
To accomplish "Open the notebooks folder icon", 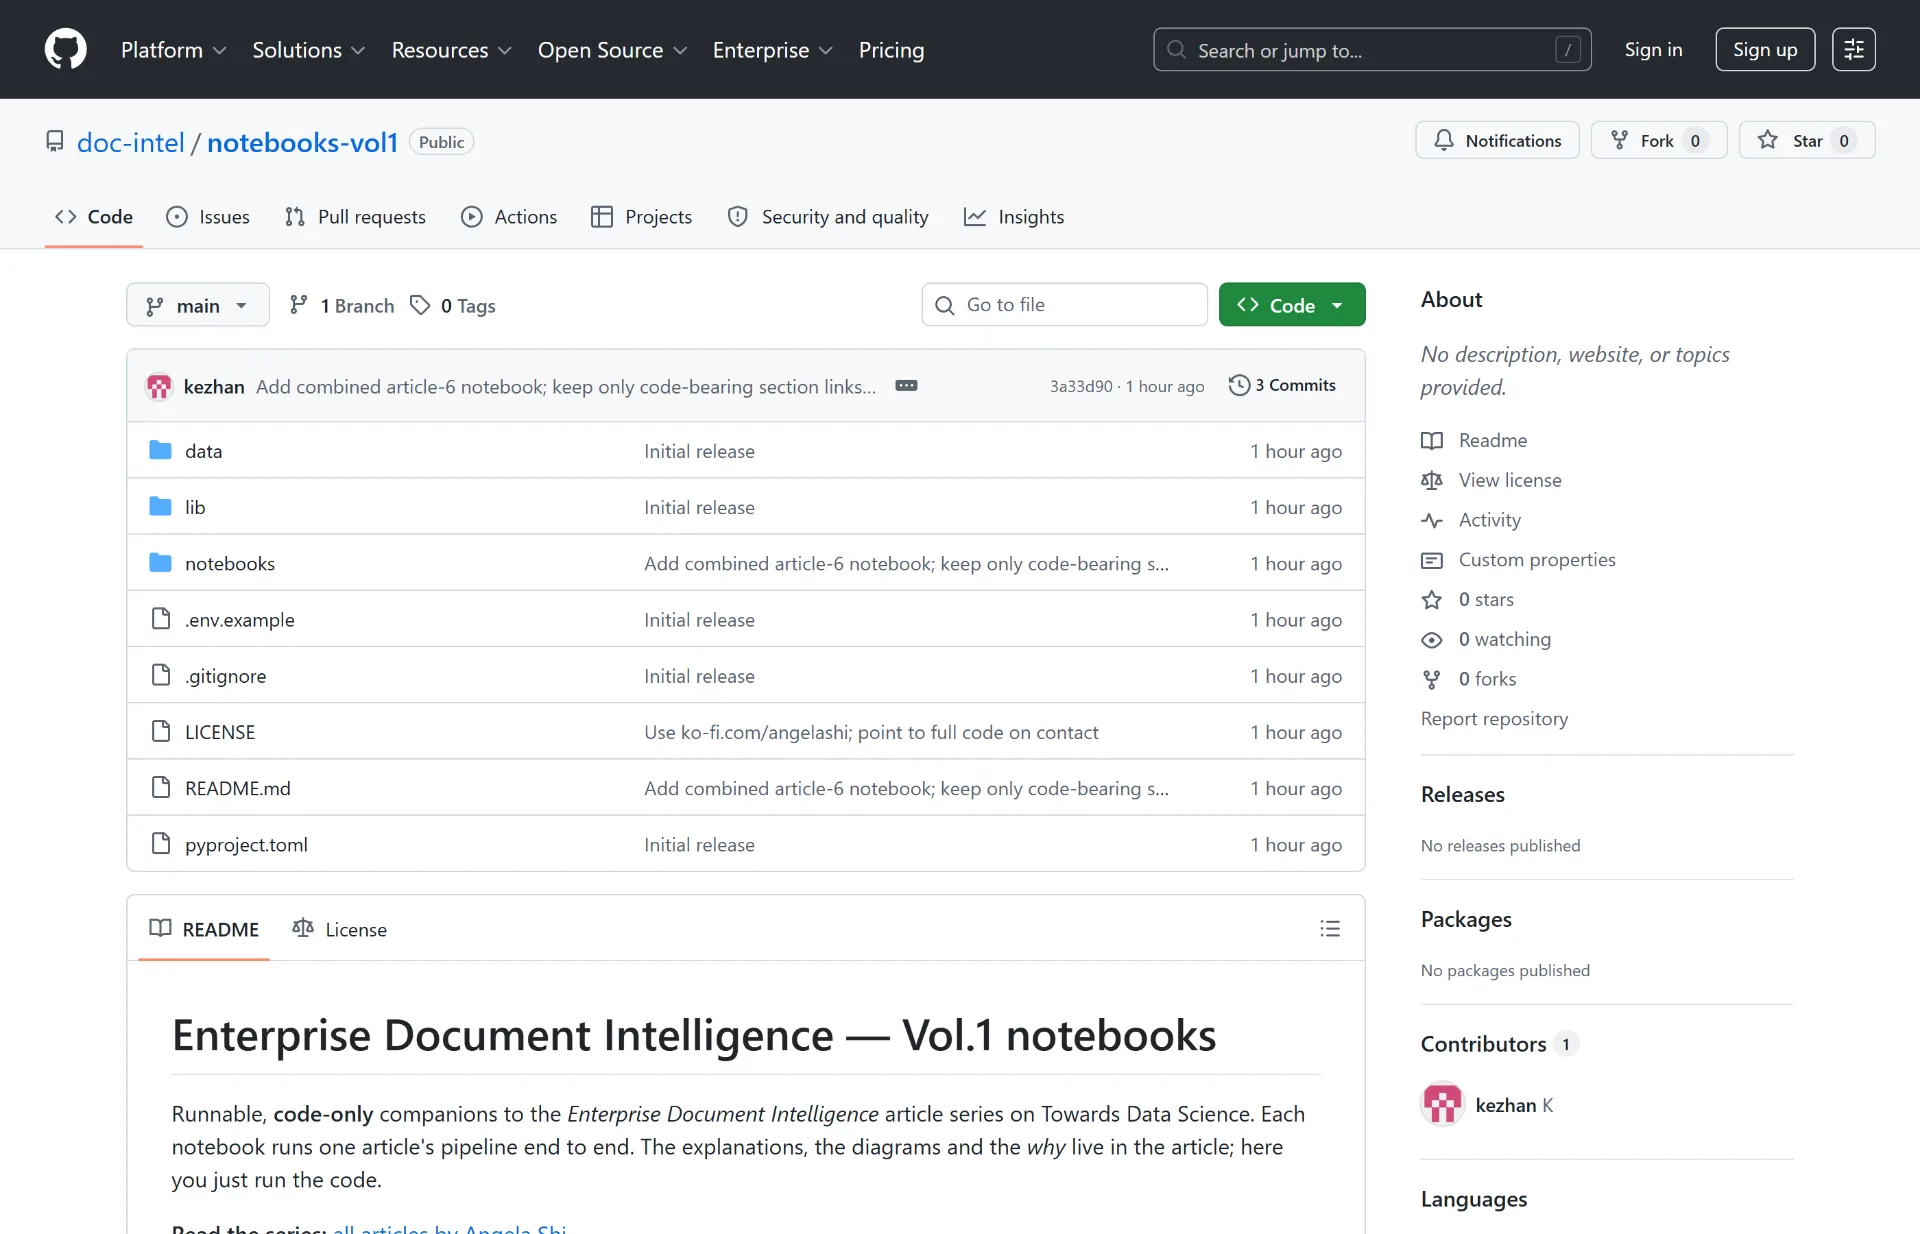I will (160, 562).
